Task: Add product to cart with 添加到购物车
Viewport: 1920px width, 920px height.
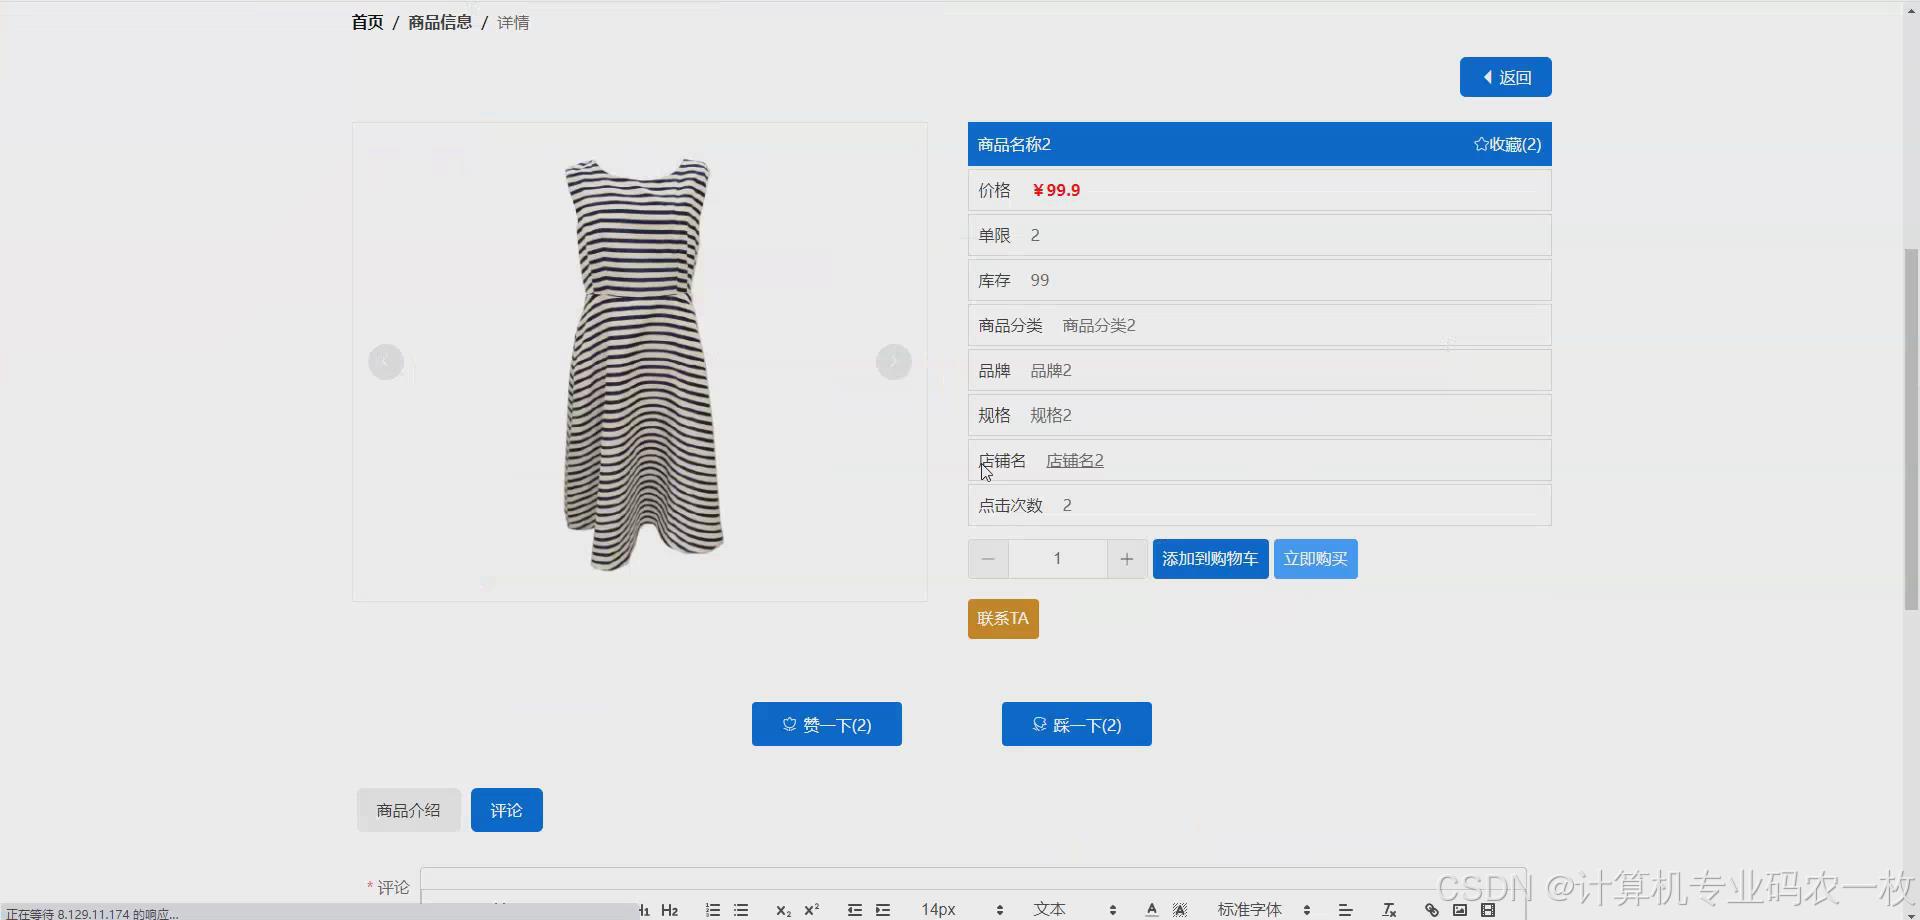Action: click(1210, 559)
